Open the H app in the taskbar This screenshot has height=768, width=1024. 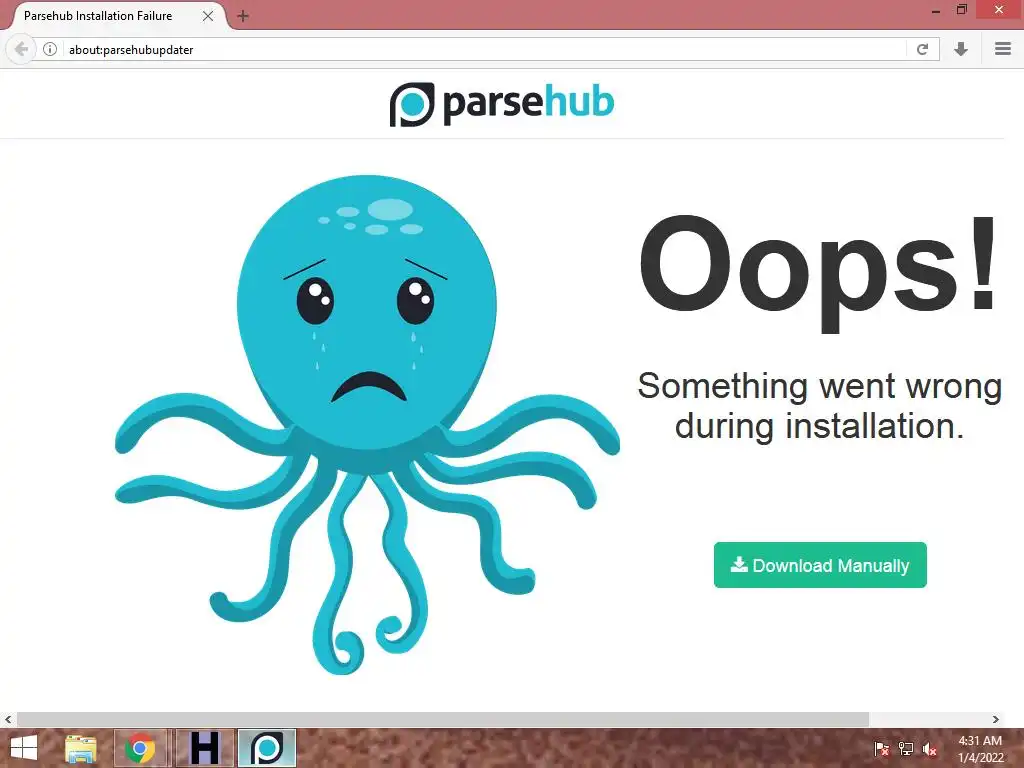[x=204, y=748]
